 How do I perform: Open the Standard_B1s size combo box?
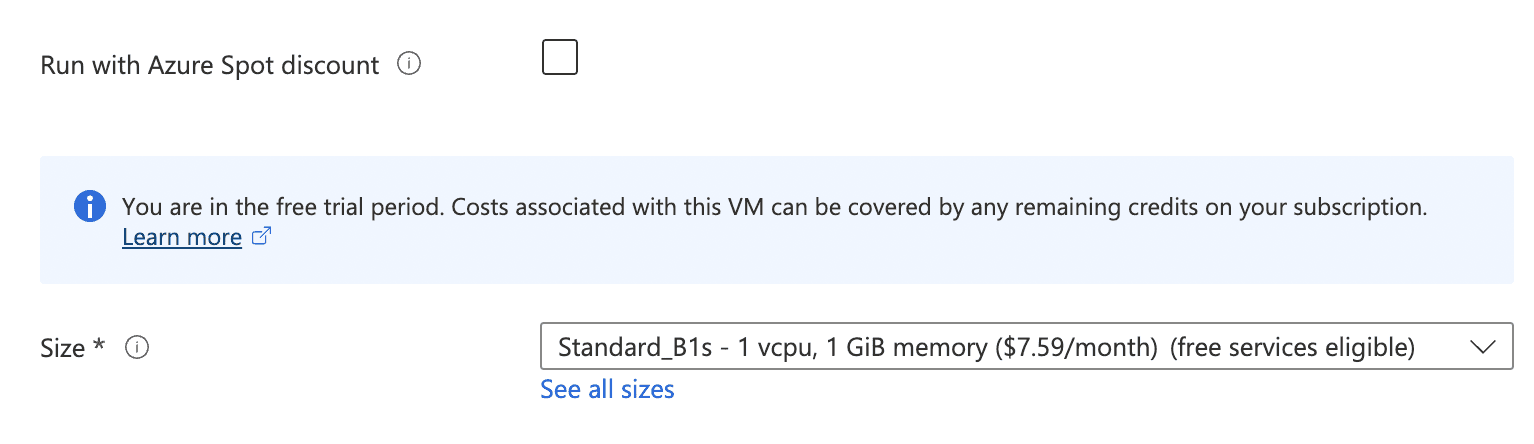(x=1026, y=347)
